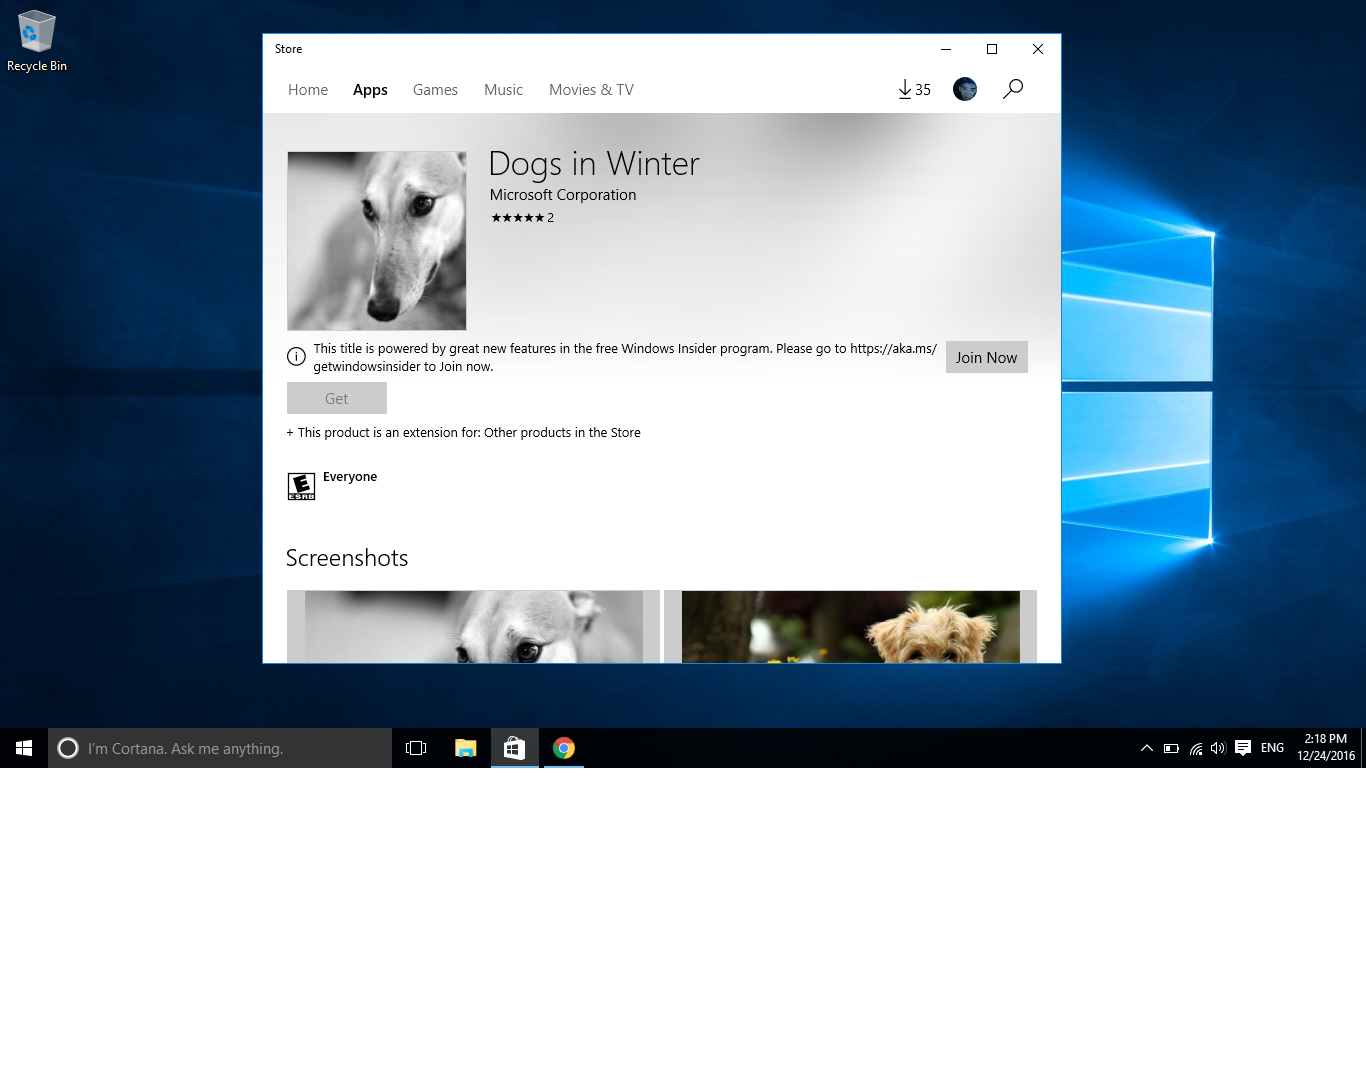Open the Music tab
The height and width of the screenshot is (1080, 1366).
pyautogui.click(x=503, y=90)
